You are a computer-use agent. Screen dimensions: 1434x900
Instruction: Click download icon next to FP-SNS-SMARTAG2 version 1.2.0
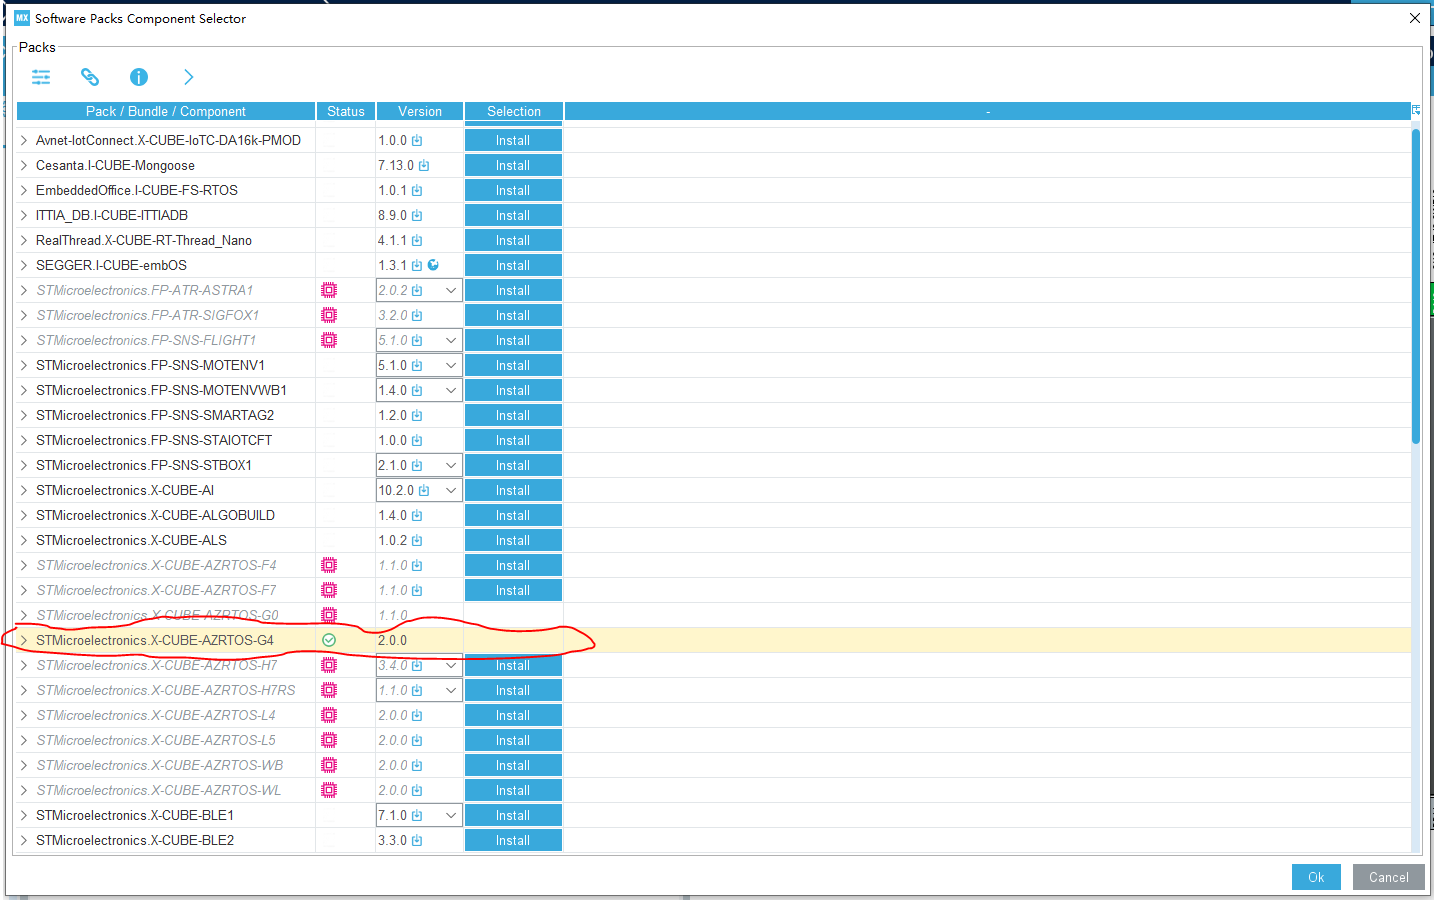point(417,416)
